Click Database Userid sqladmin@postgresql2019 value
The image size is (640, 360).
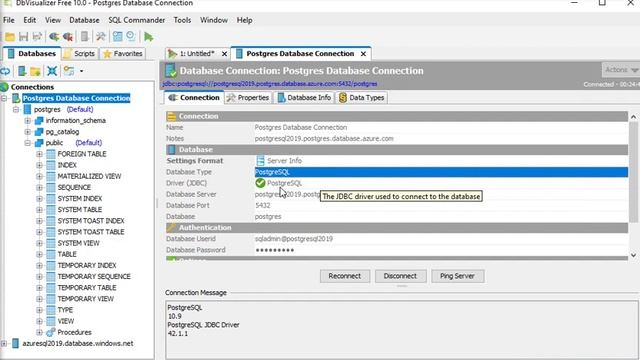point(294,239)
